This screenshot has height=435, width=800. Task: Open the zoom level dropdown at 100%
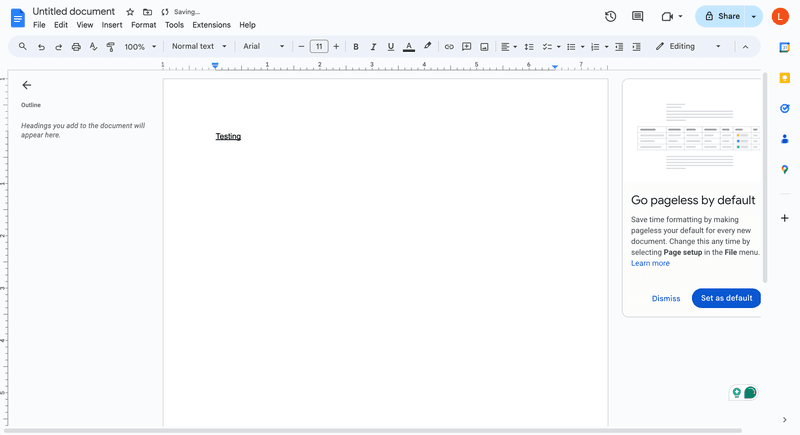click(x=140, y=47)
